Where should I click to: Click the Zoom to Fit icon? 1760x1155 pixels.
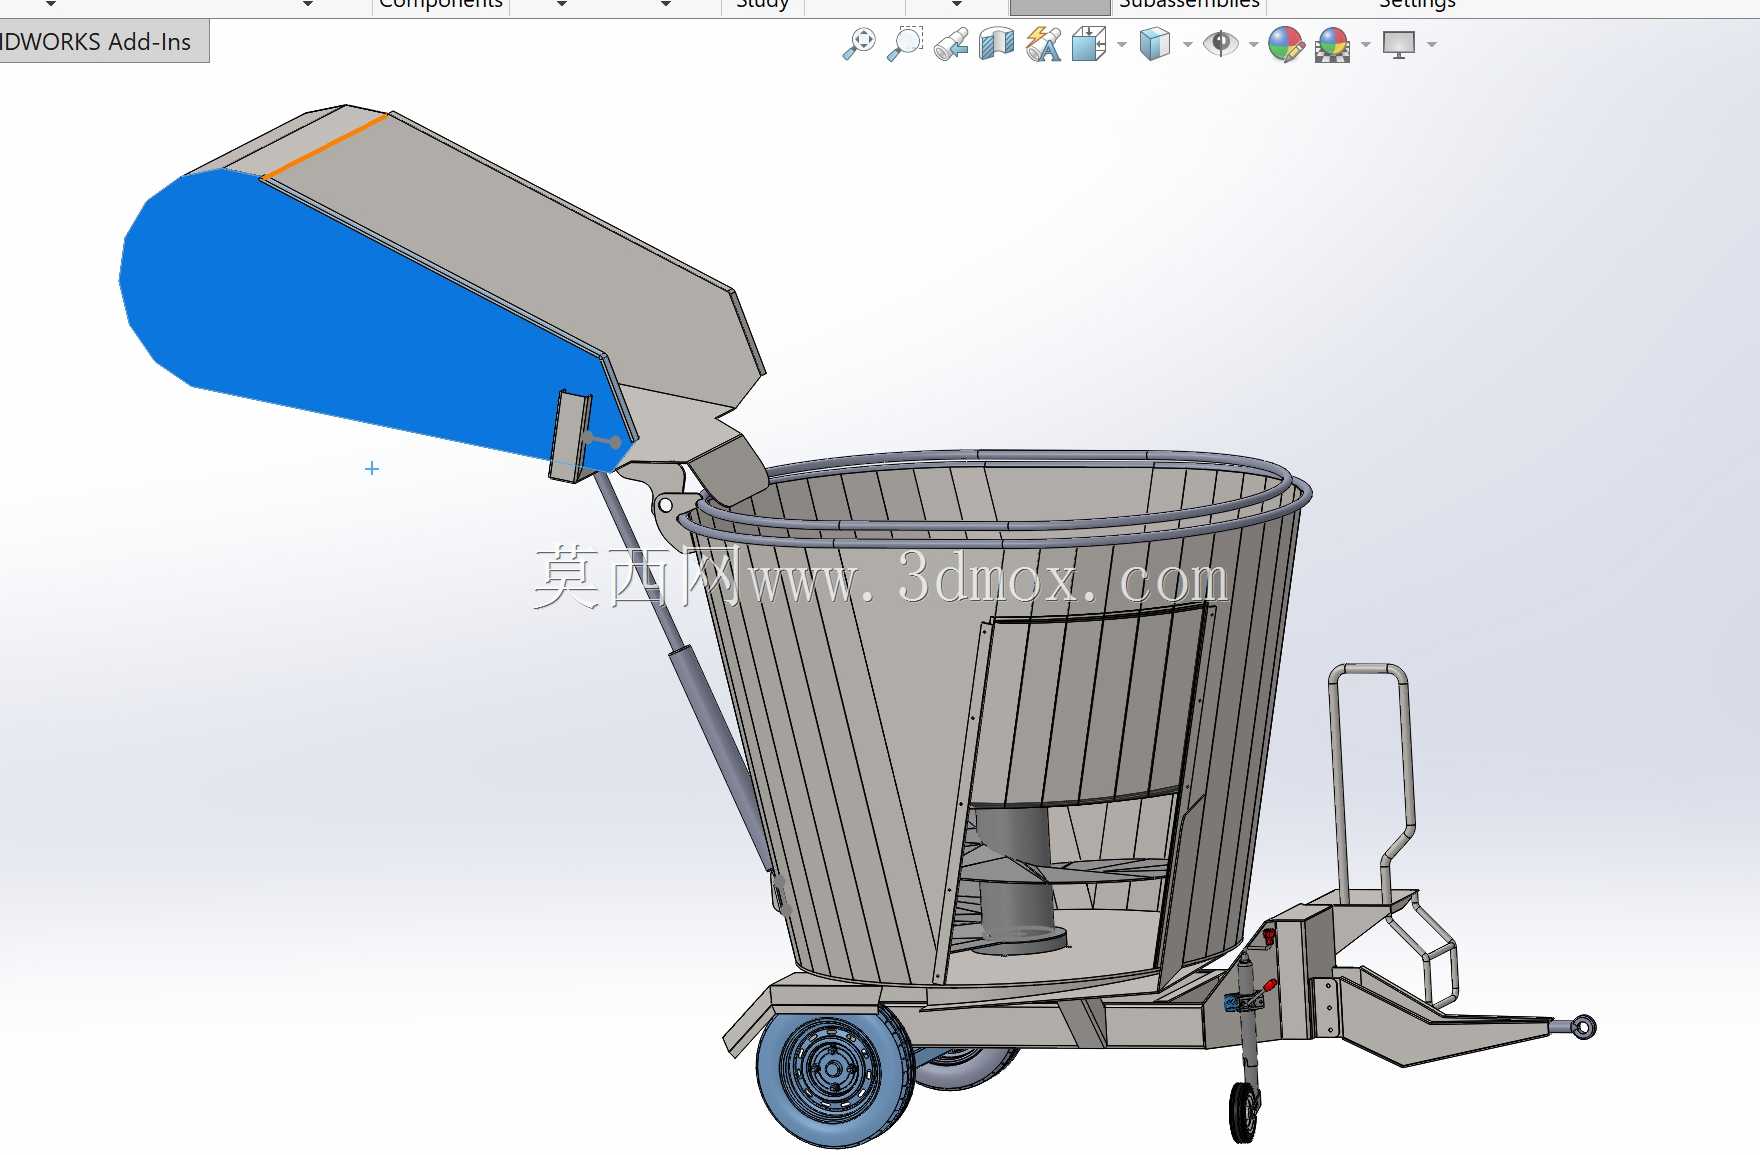click(859, 44)
